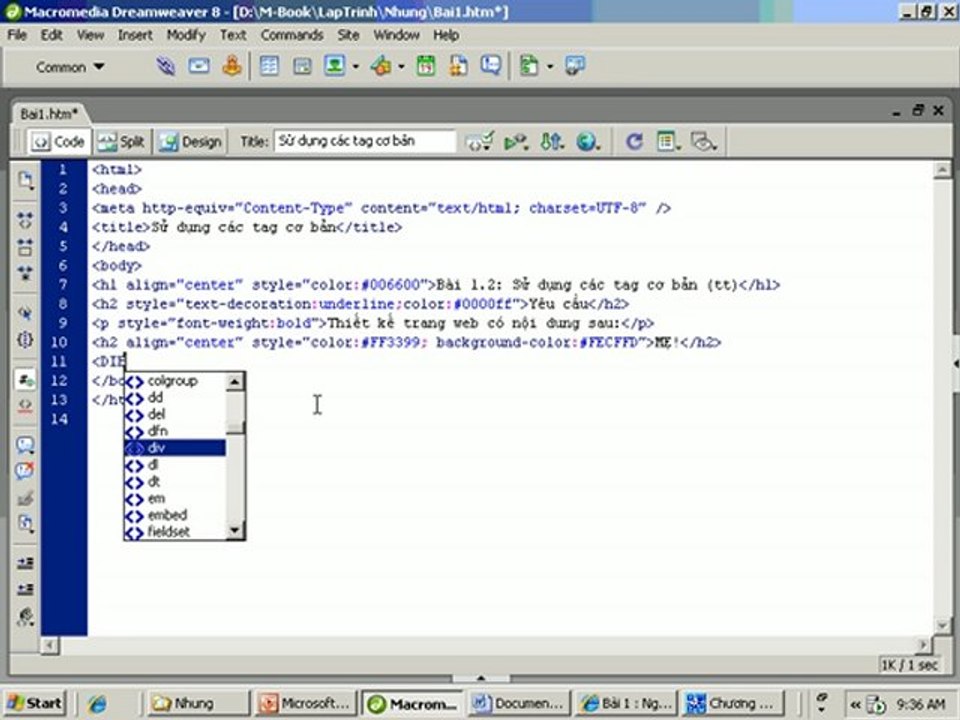Click Open Documents in the coding toolbar
The height and width of the screenshot is (720, 960).
pos(25,180)
